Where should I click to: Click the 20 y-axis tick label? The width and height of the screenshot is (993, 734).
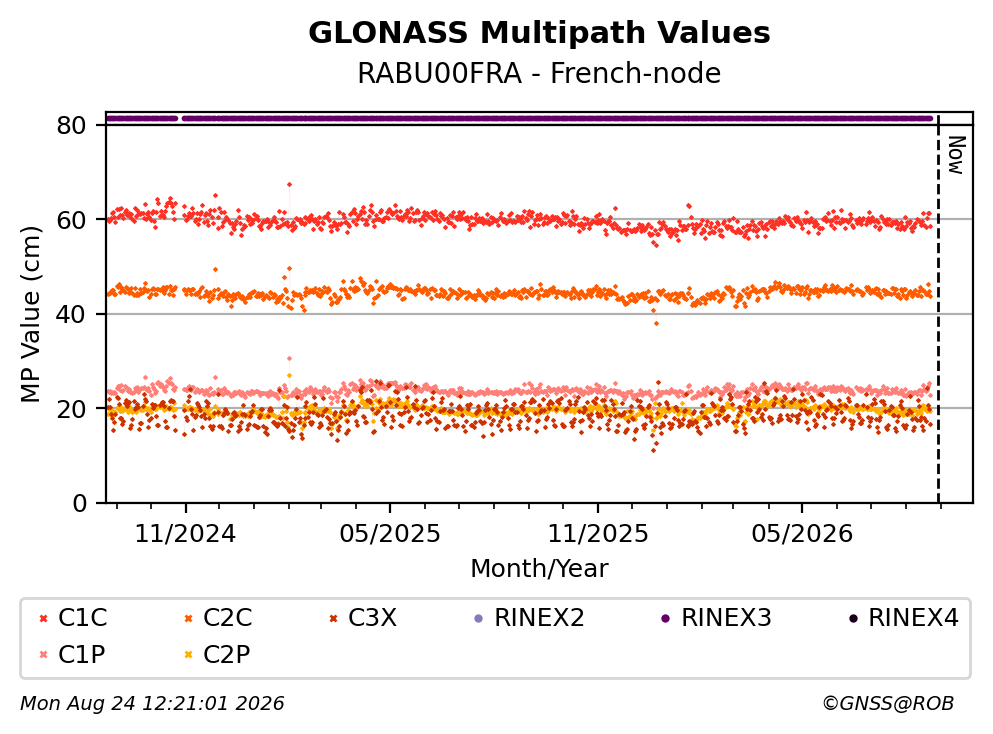point(71,408)
